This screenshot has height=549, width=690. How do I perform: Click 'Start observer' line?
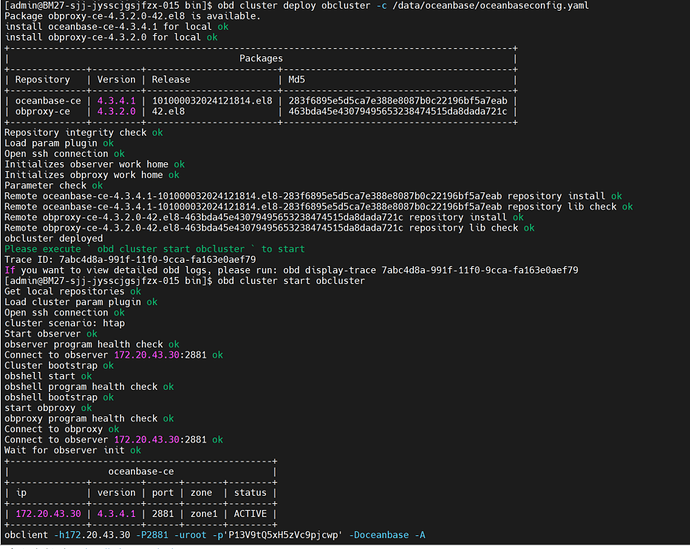51,333
